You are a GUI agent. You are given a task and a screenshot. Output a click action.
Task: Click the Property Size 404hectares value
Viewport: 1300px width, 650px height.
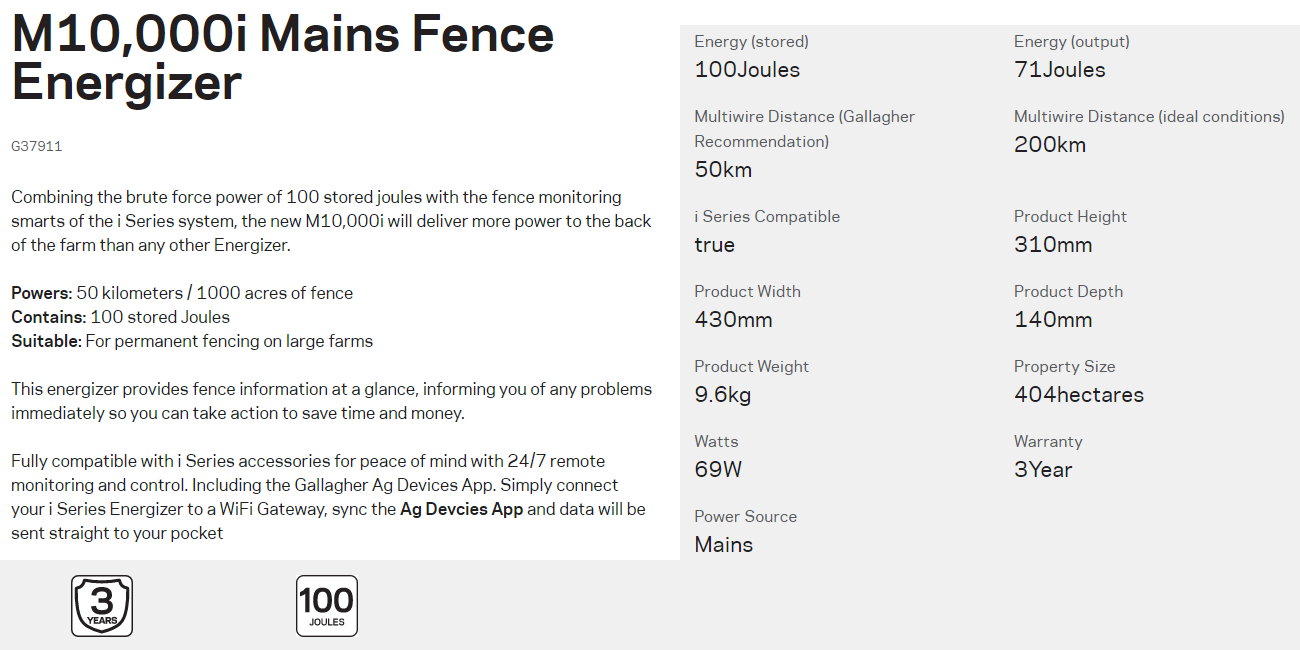tap(1079, 395)
